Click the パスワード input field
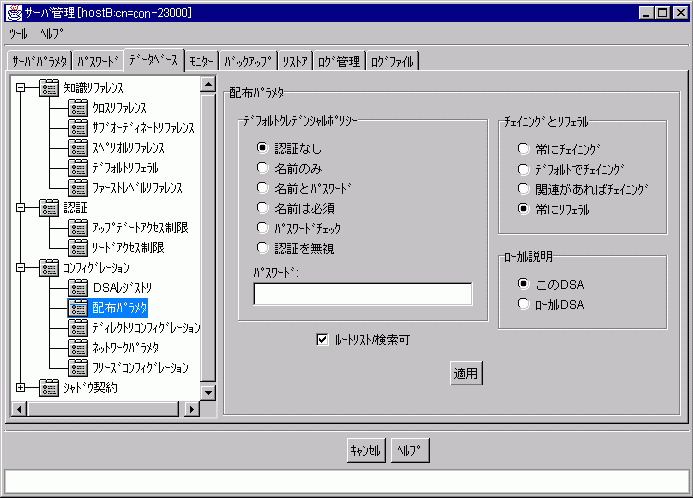 point(363,294)
